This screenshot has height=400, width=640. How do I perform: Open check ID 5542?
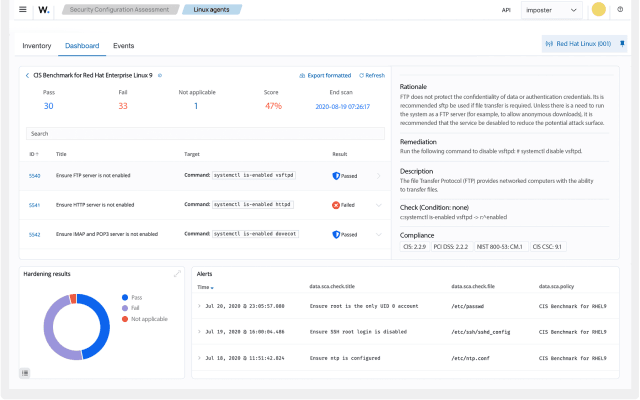[35, 235]
